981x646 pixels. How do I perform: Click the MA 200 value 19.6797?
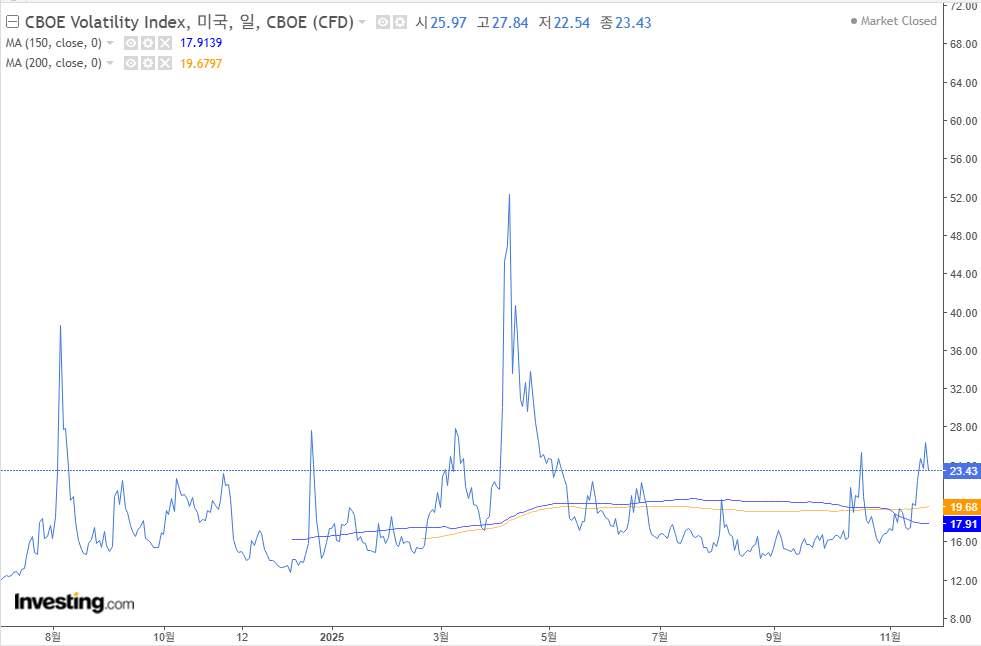point(201,64)
